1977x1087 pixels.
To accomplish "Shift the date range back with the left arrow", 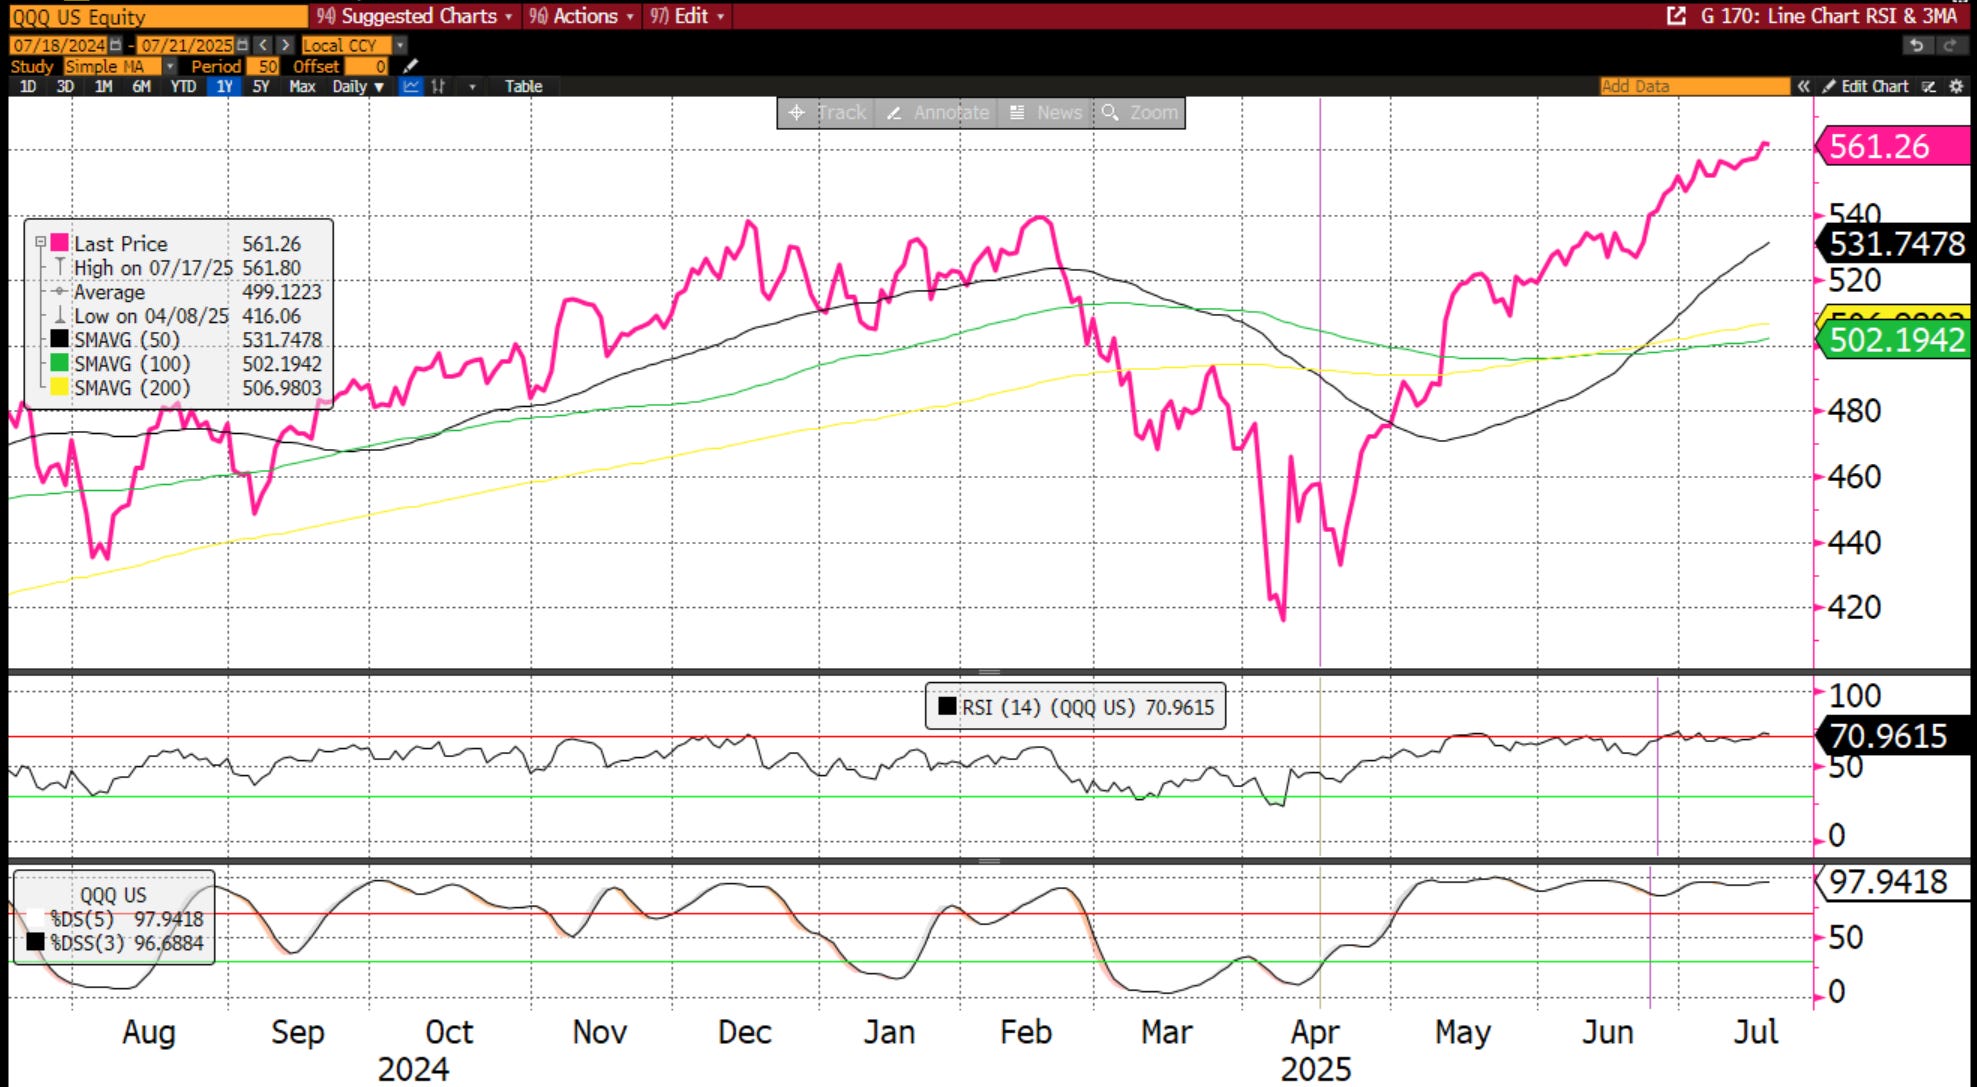I will pos(263,45).
